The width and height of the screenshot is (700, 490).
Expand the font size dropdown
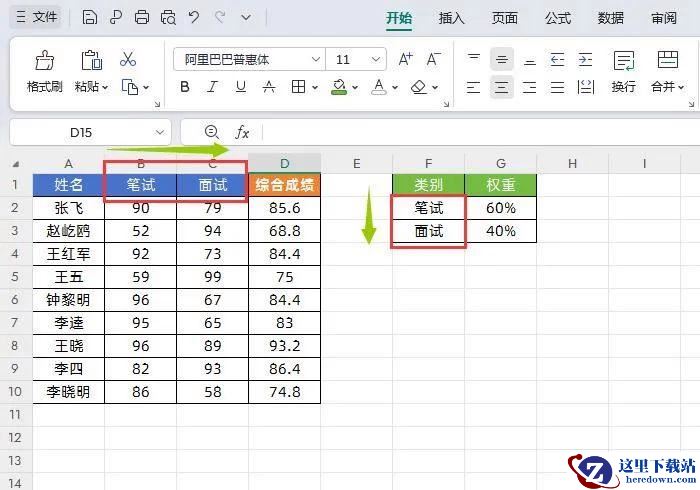(x=376, y=60)
